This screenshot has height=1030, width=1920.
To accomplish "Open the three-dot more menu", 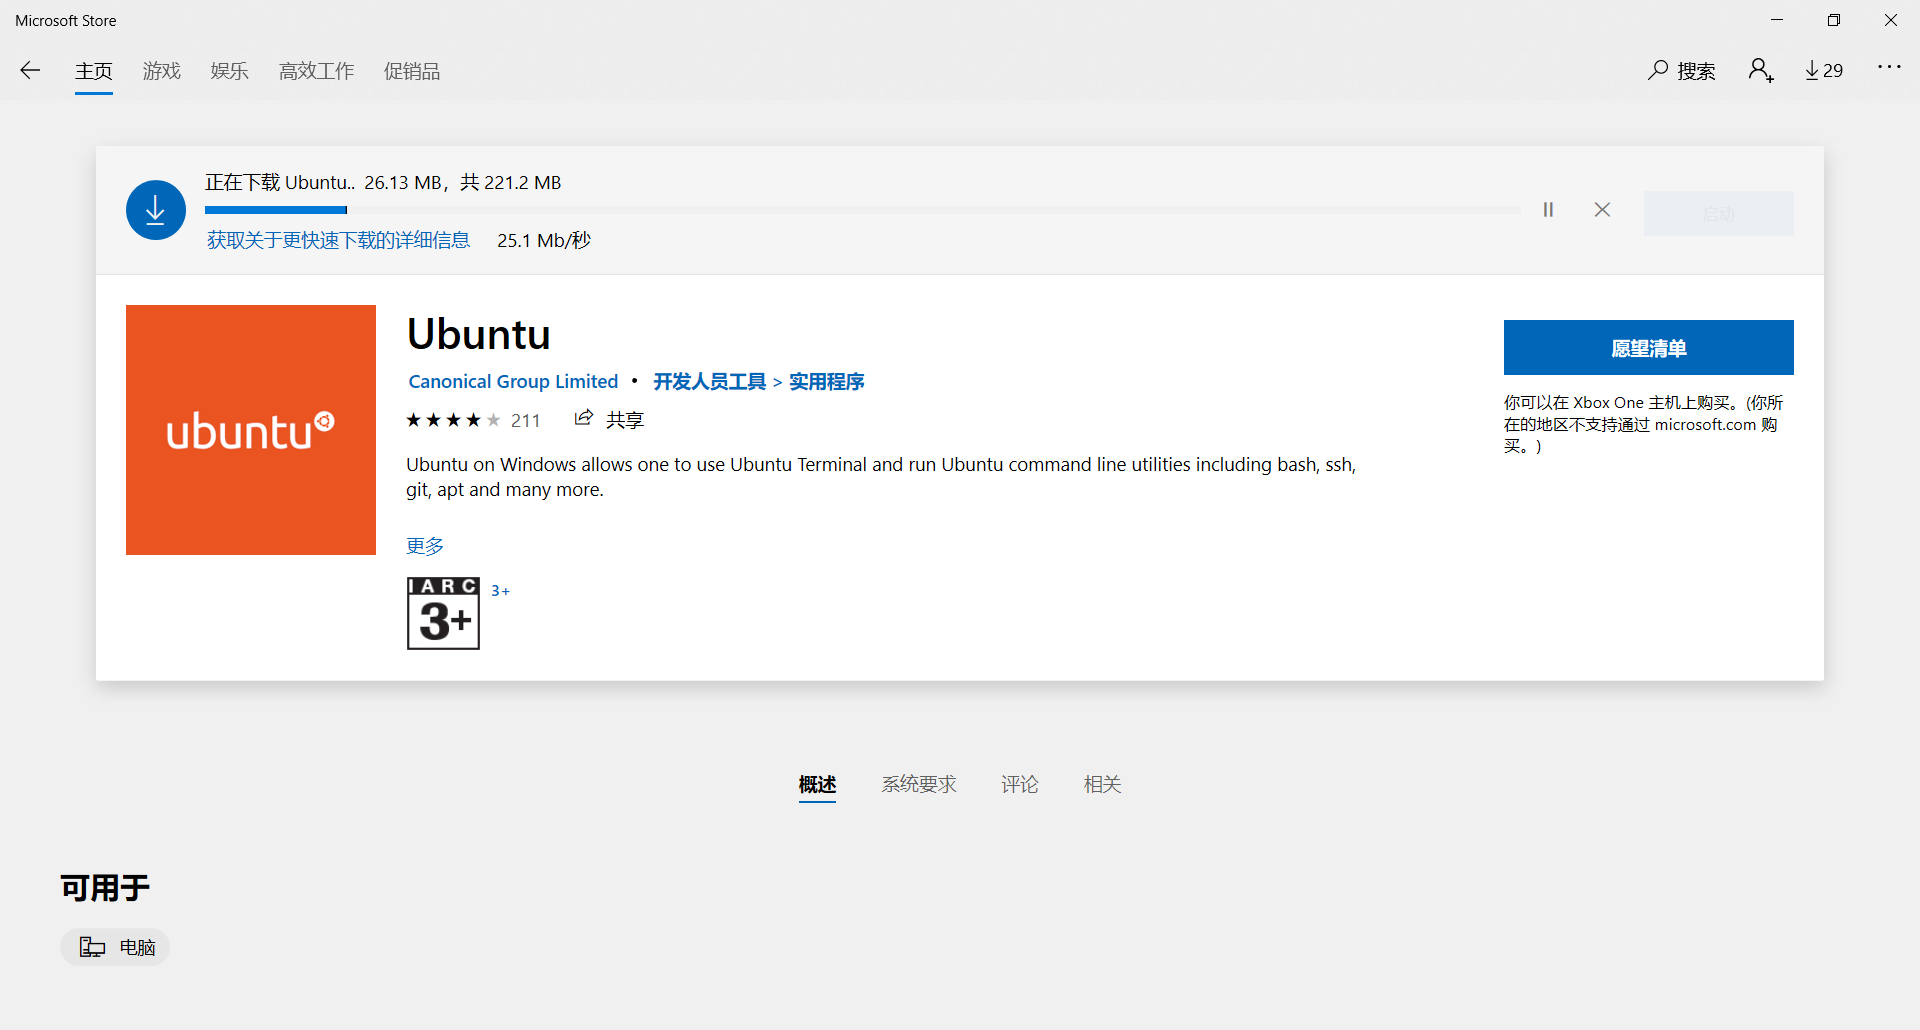I will coord(1889,67).
